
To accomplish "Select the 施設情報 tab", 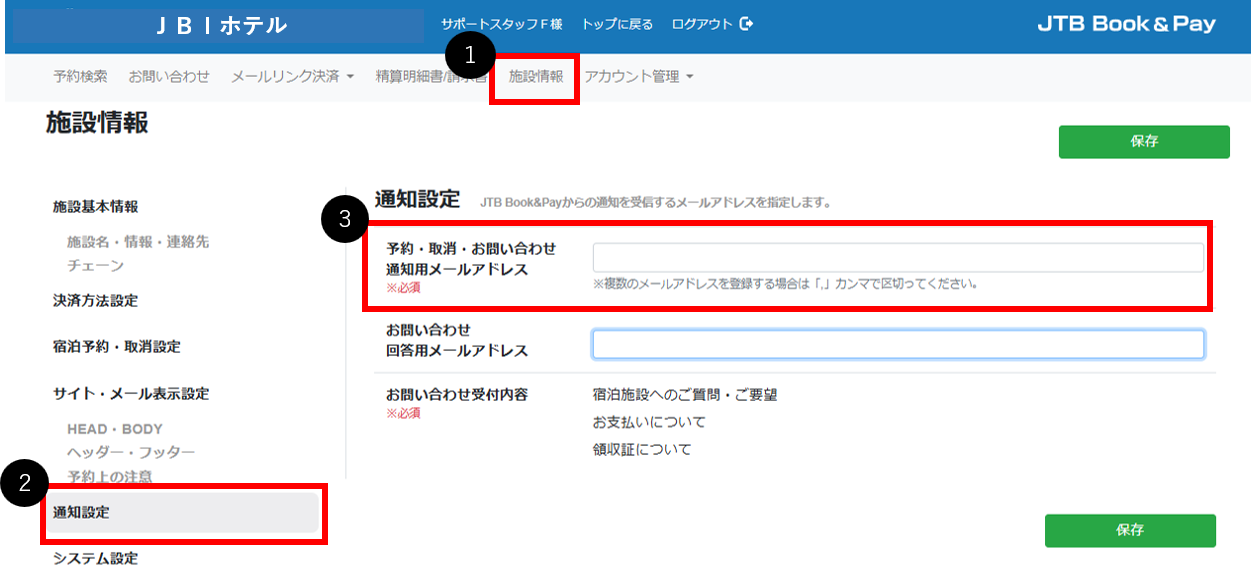I will [536, 76].
